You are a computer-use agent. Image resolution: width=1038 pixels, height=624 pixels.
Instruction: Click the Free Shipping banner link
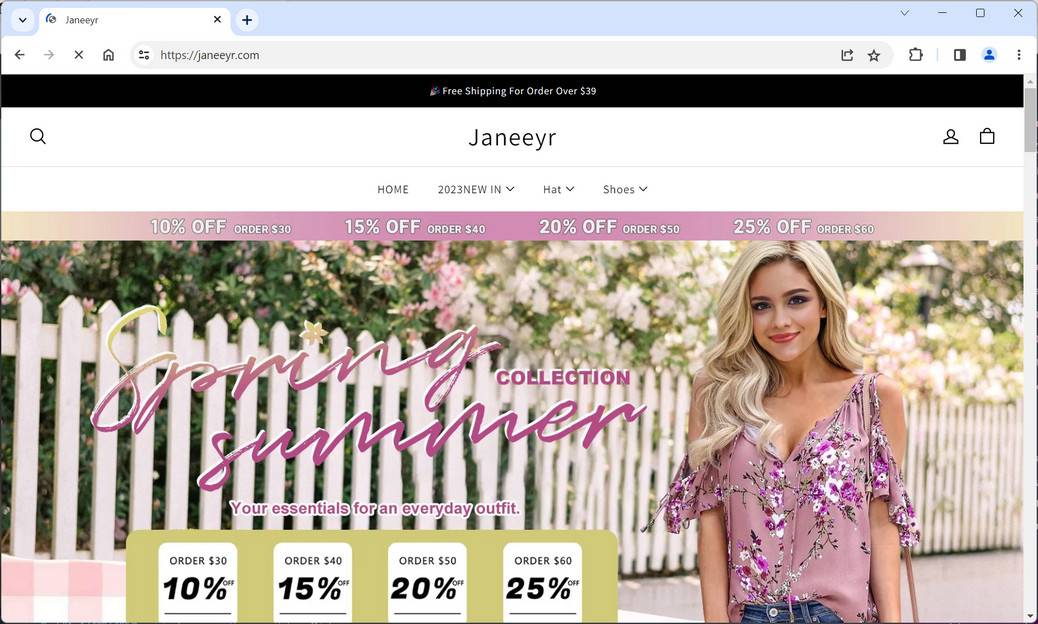click(513, 91)
